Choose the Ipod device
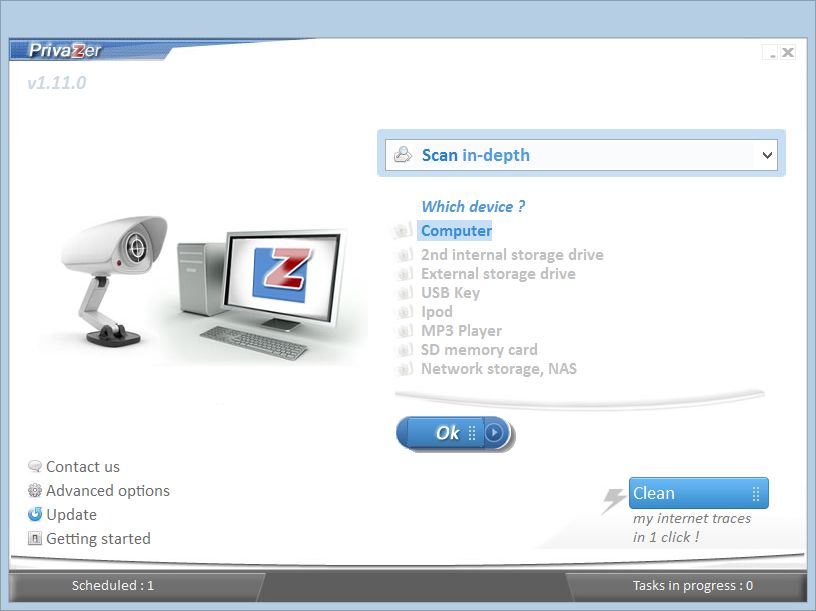Viewport: 816px width, 611px height. tap(437, 312)
